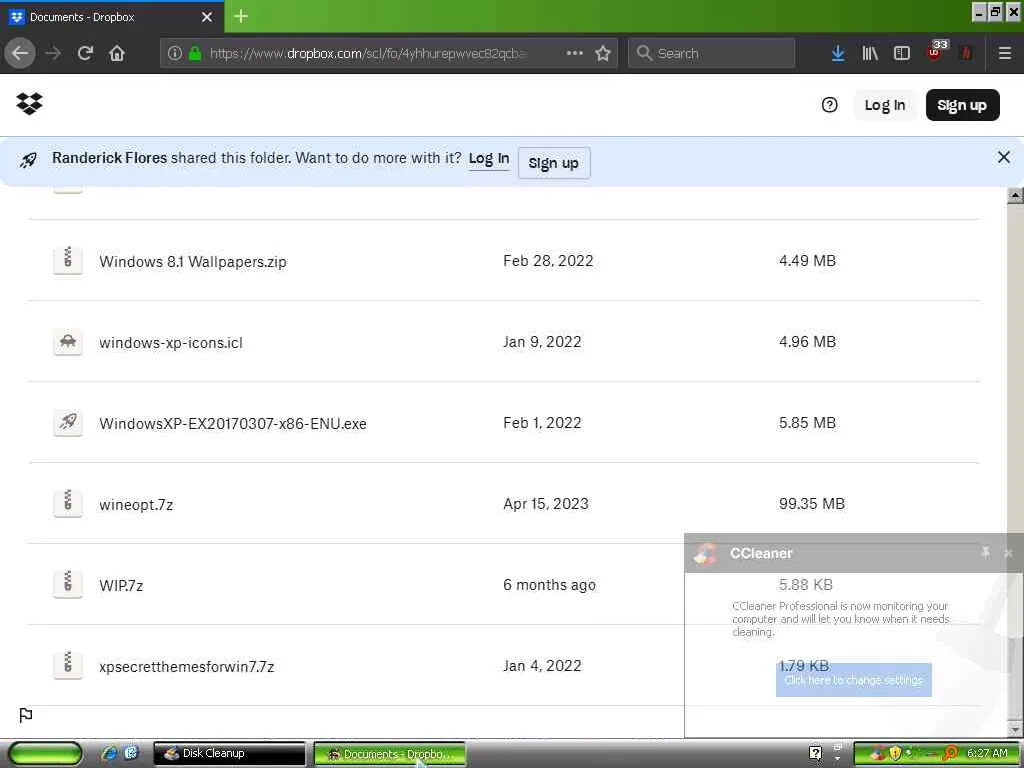Click the green Start button
Viewport: 1024px width, 768px height.
pos(46,754)
